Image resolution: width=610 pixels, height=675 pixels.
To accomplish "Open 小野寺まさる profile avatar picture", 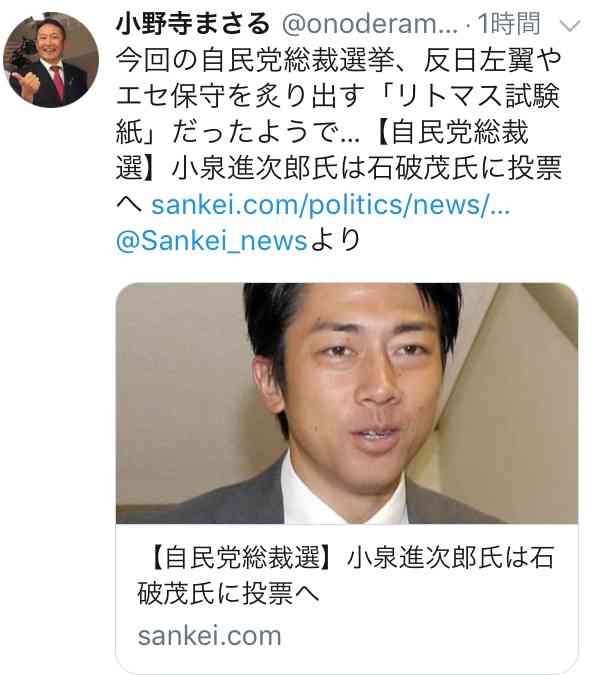I will [x=51, y=60].
